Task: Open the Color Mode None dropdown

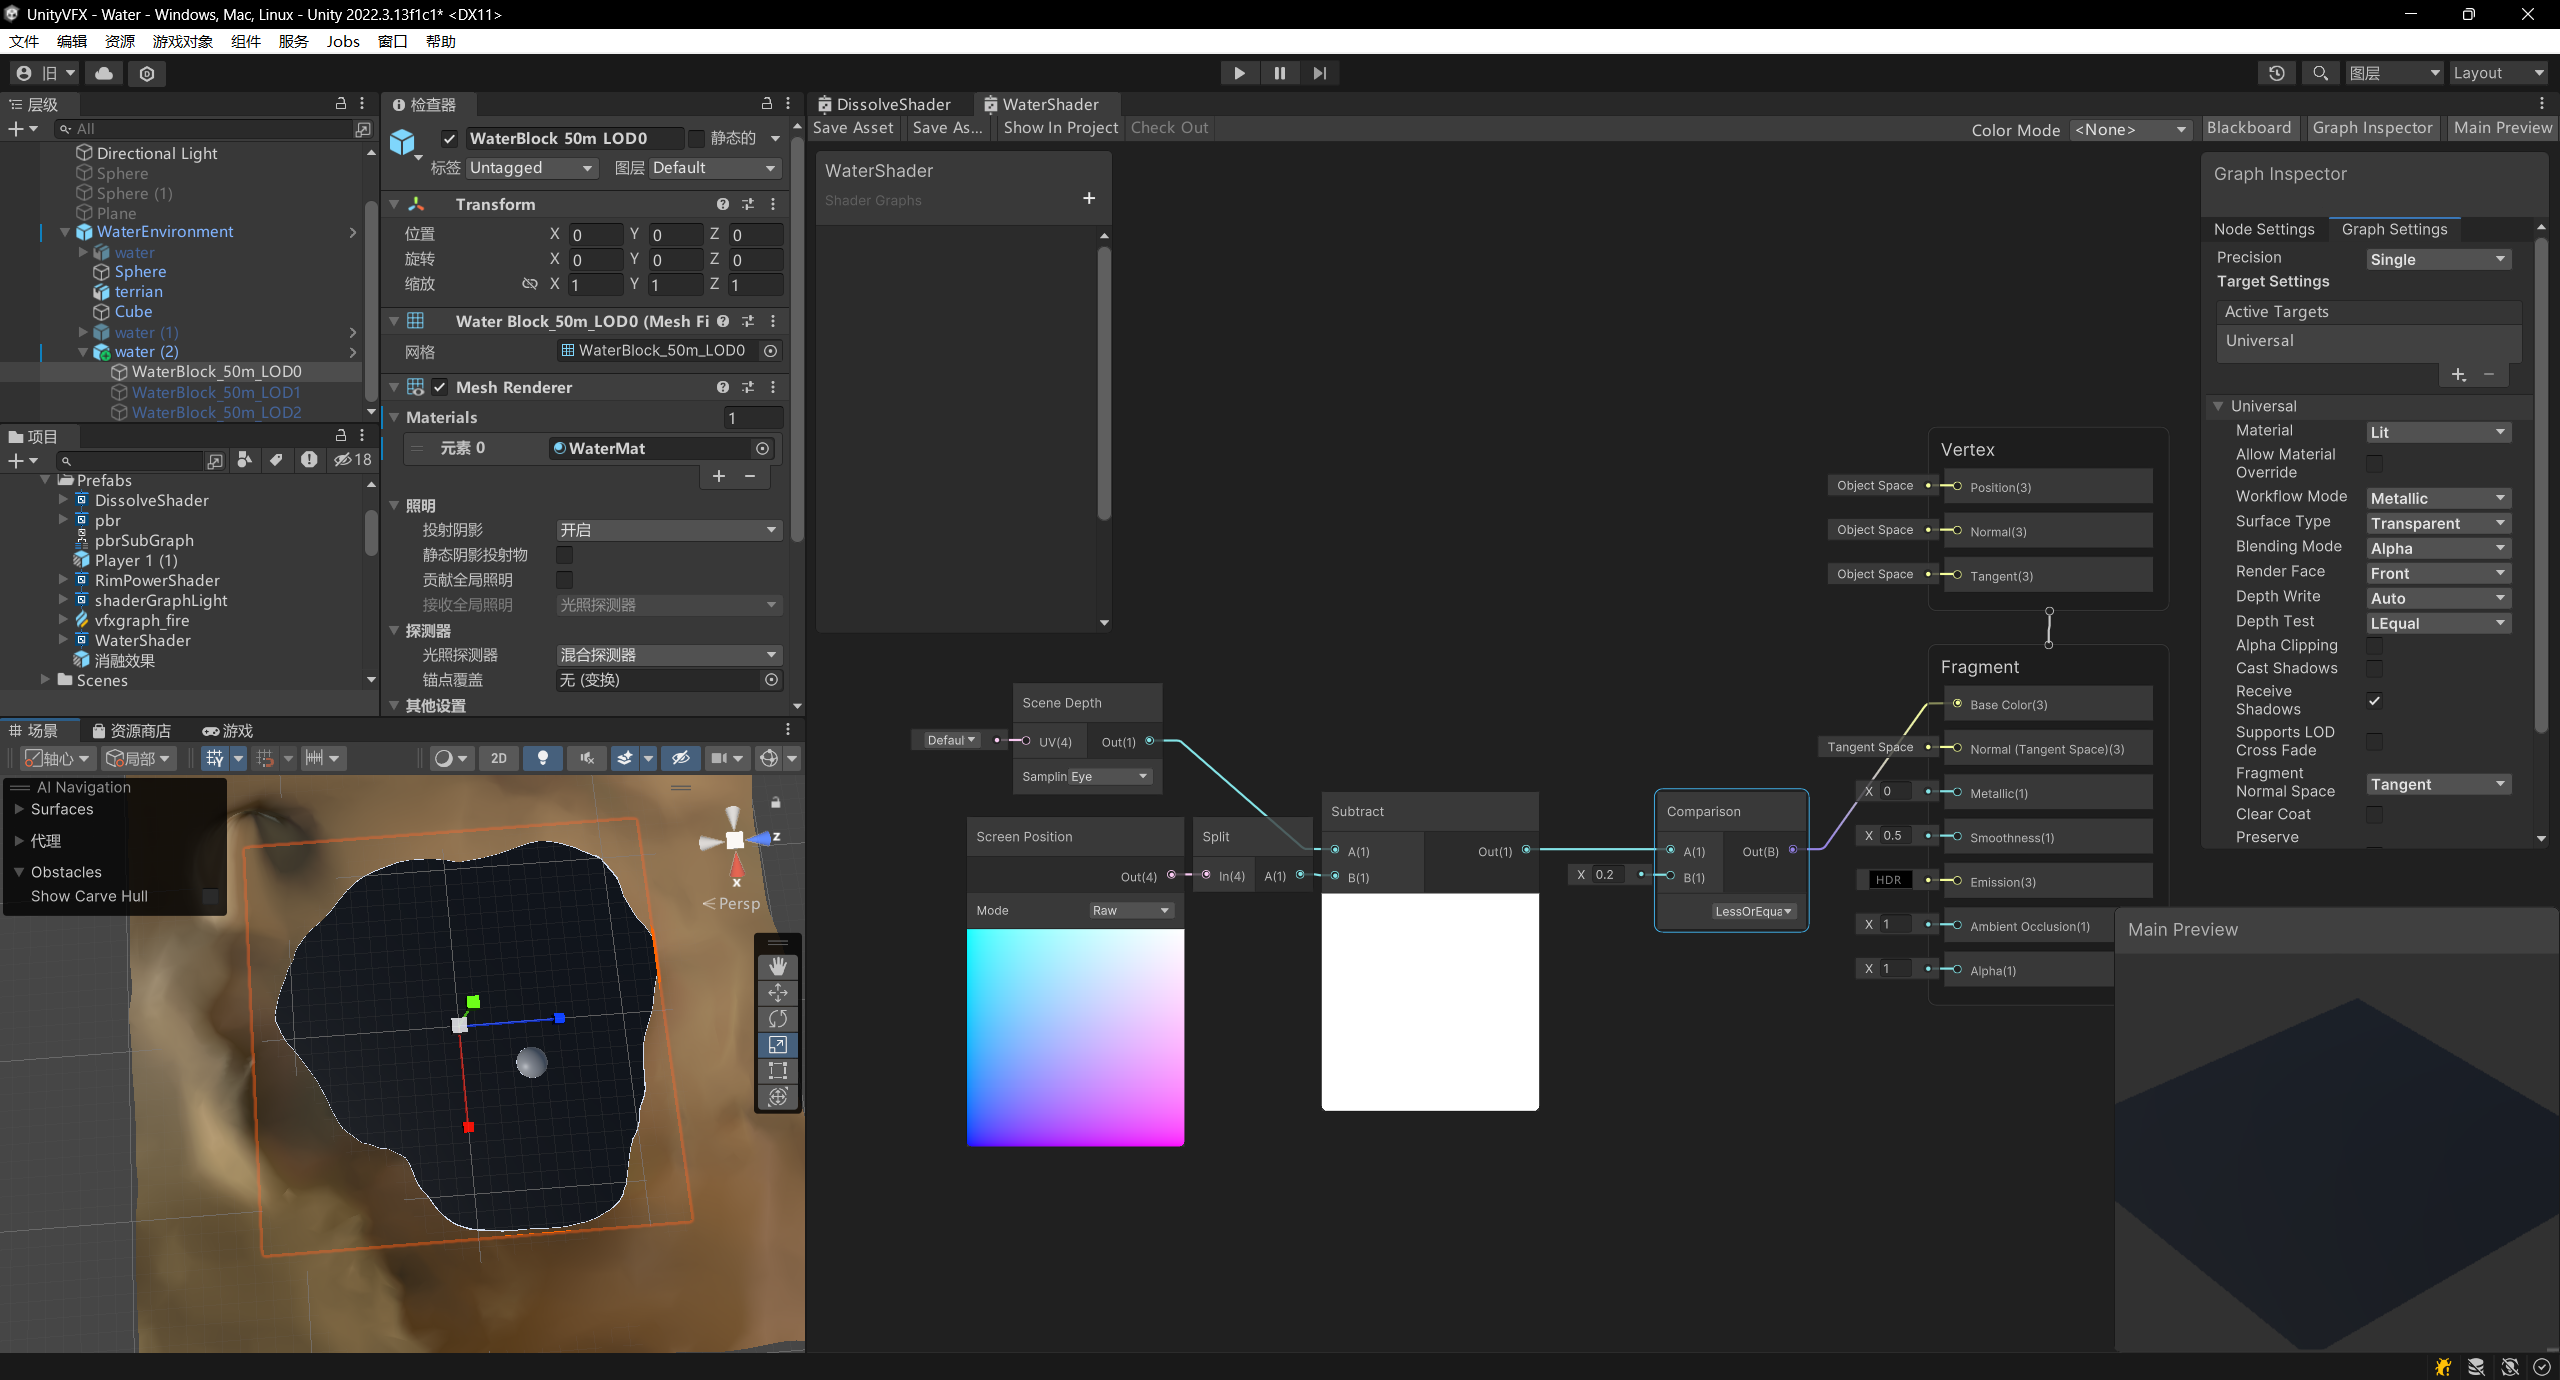Action: coord(2131,129)
